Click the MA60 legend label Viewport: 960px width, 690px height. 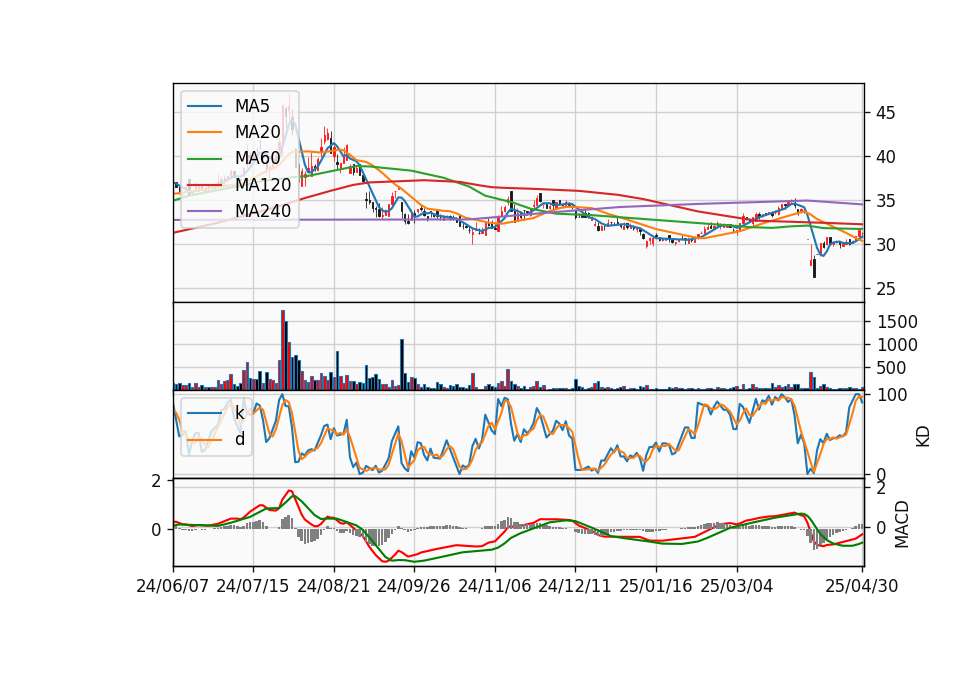coord(257,158)
